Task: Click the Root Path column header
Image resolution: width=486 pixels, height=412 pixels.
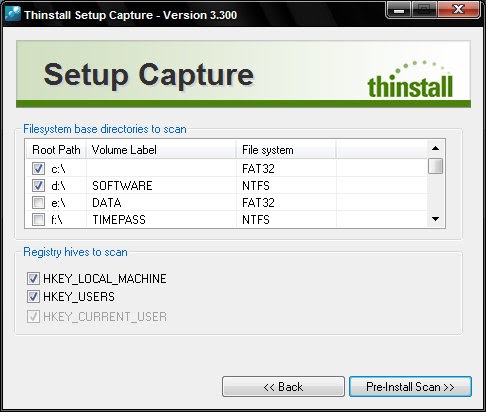Action: click(x=56, y=150)
